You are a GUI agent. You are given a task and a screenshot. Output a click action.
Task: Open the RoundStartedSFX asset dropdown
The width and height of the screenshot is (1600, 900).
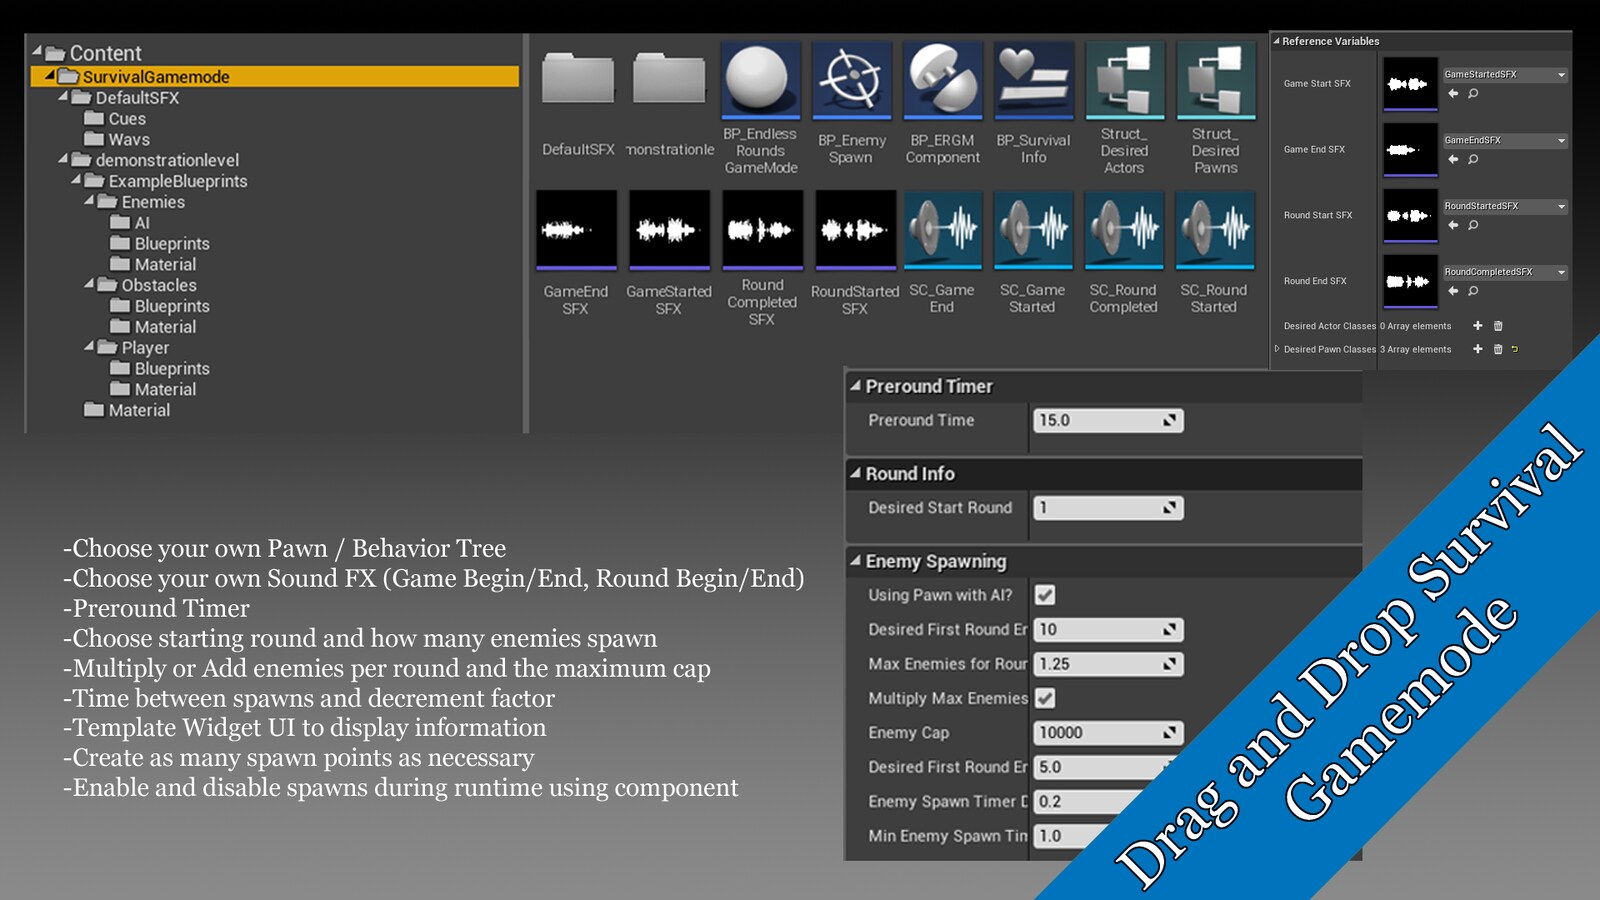click(1505, 207)
